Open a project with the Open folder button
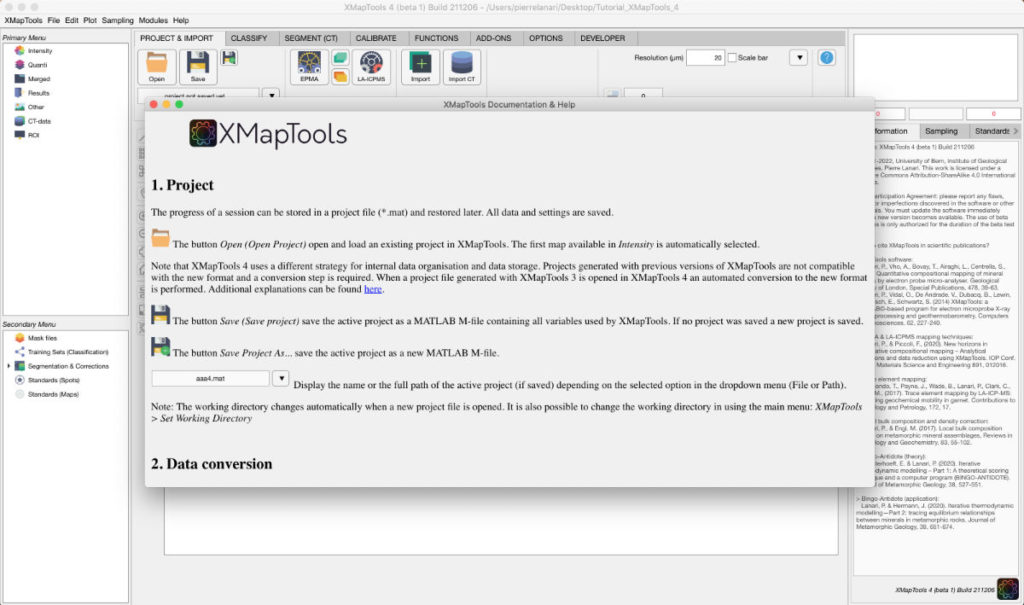1024x605 pixels. pyautogui.click(x=156, y=66)
